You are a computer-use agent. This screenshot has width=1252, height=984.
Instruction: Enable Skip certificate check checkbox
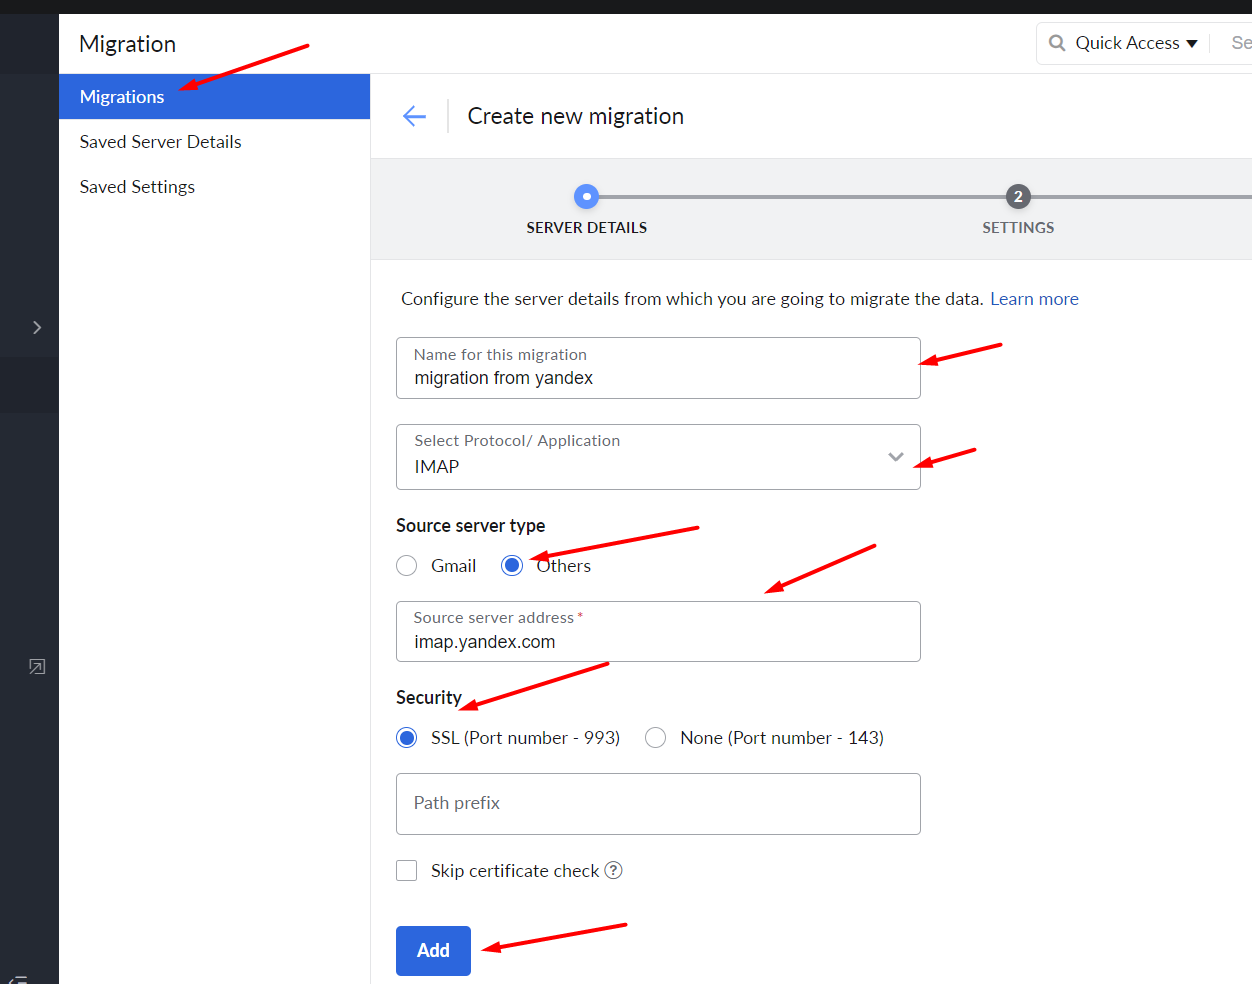(x=407, y=871)
